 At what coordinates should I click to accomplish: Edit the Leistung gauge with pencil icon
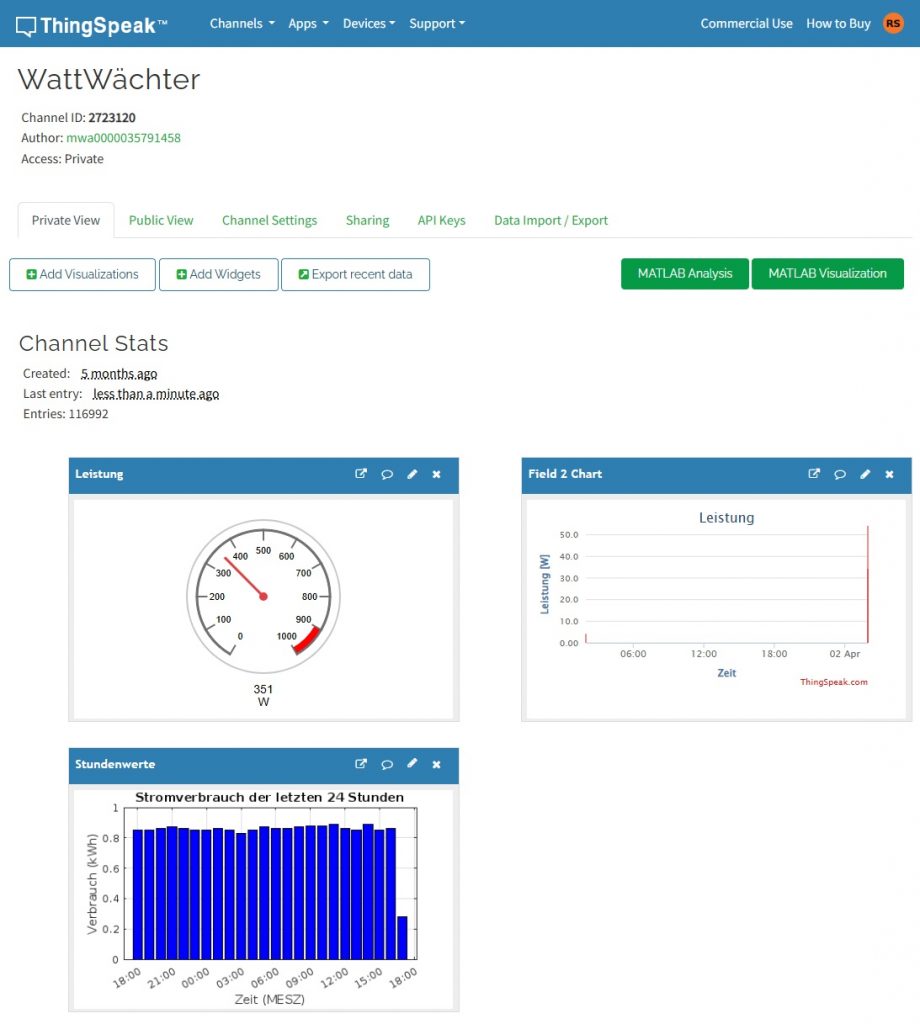click(412, 474)
